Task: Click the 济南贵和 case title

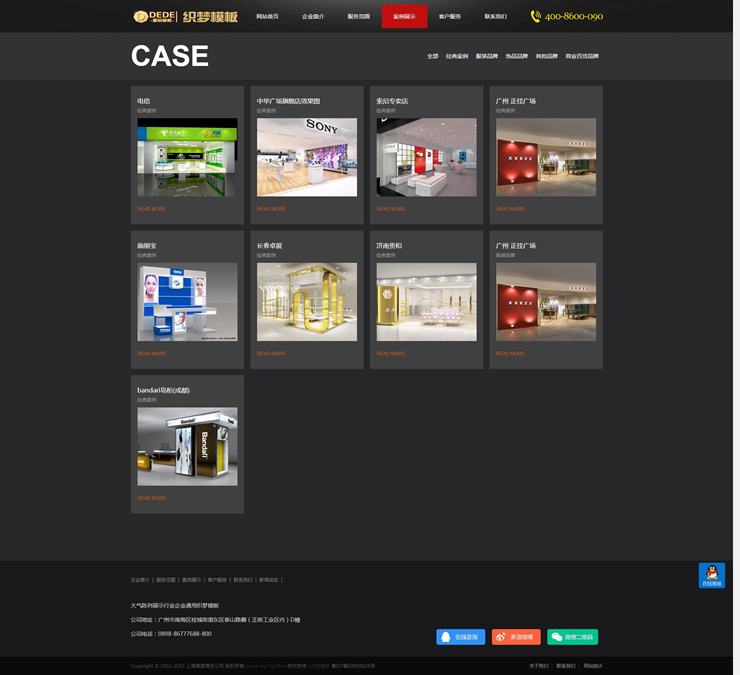Action: (390, 245)
